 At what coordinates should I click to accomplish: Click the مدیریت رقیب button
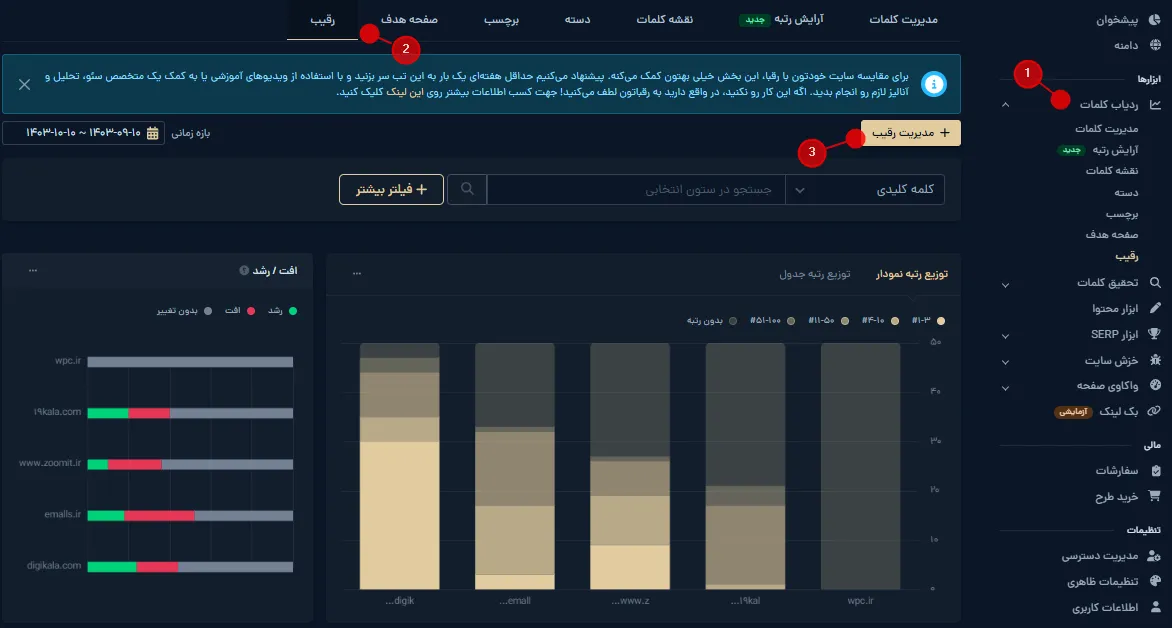pos(910,133)
